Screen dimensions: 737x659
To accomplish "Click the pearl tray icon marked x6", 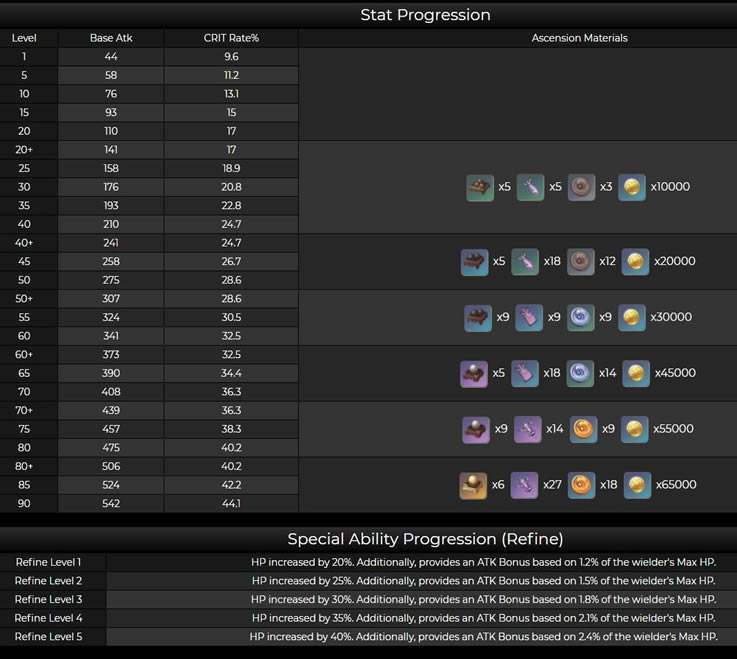I will 473,485.
